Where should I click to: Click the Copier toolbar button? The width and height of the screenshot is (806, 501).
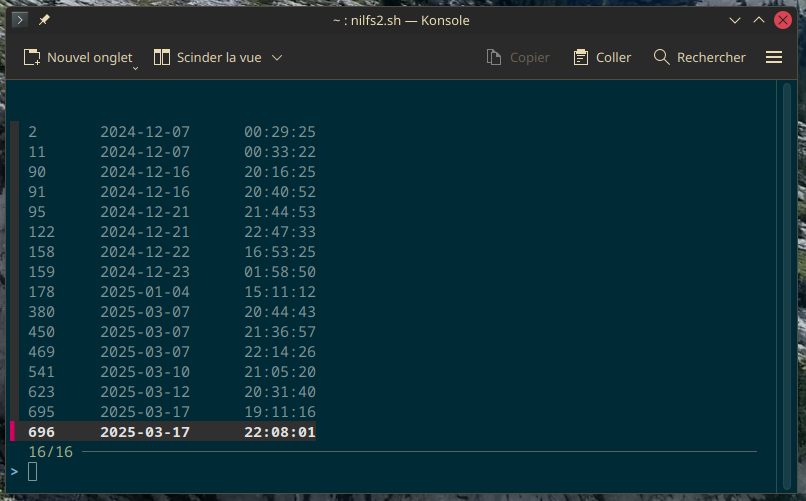click(518, 58)
